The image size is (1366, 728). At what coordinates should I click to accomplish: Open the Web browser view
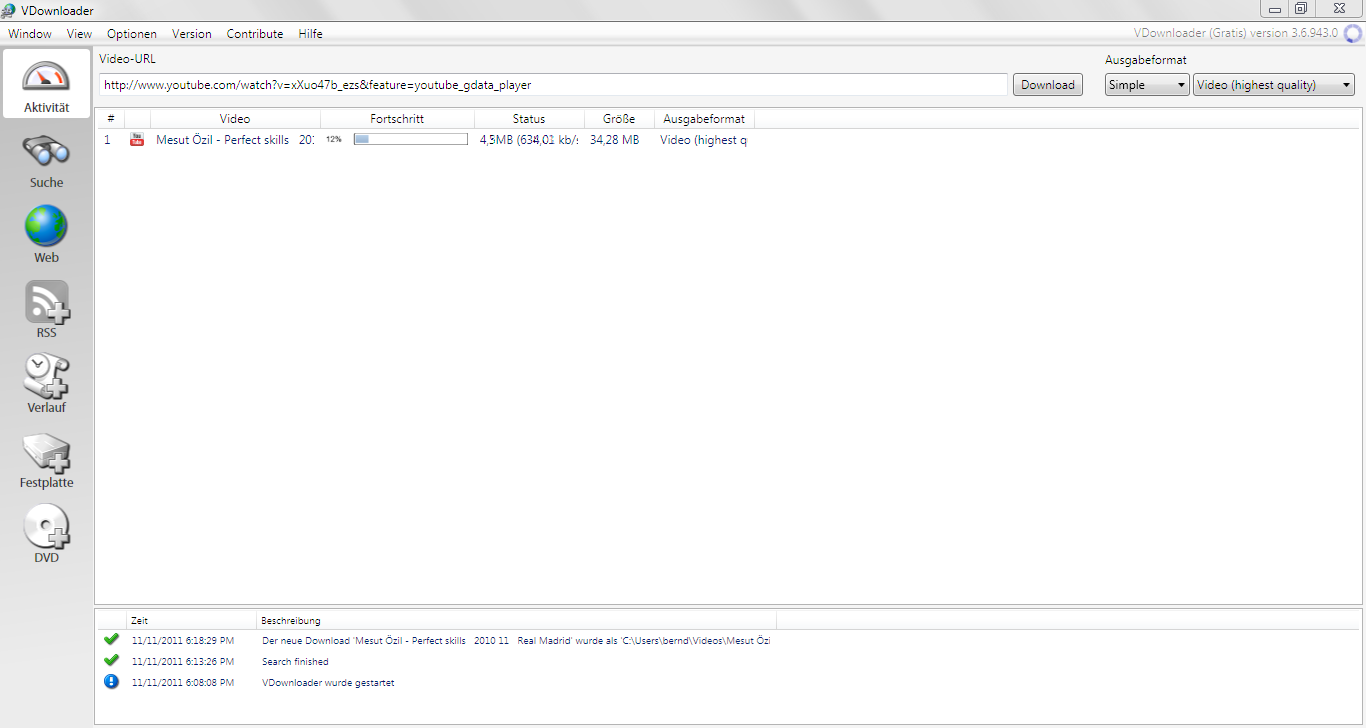point(46,232)
